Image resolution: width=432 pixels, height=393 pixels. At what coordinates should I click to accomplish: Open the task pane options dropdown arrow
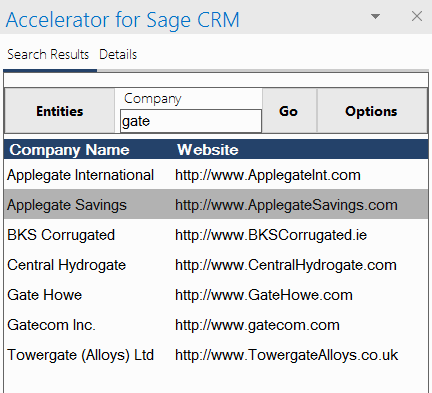pyautogui.click(x=375, y=16)
